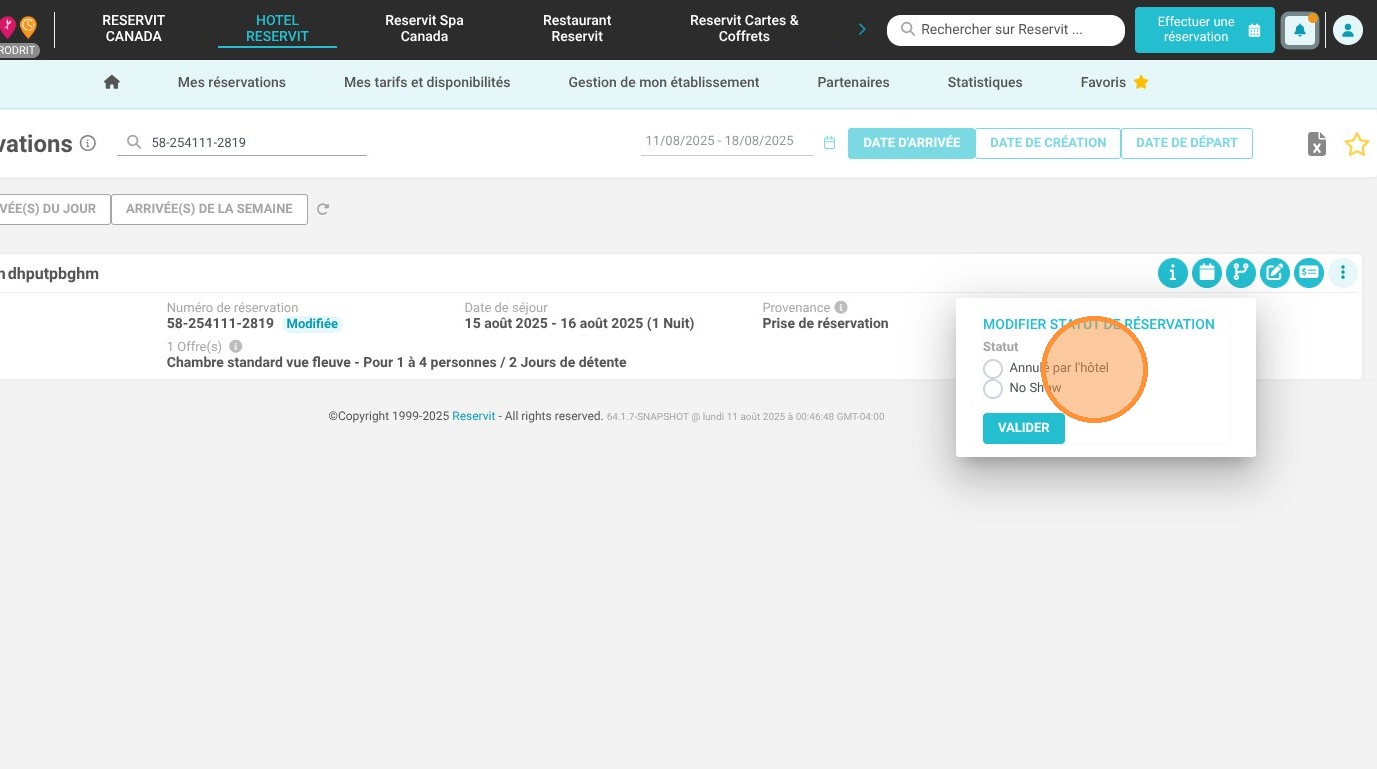Click the reservation number 58-254111-2819 text

[220, 323]
